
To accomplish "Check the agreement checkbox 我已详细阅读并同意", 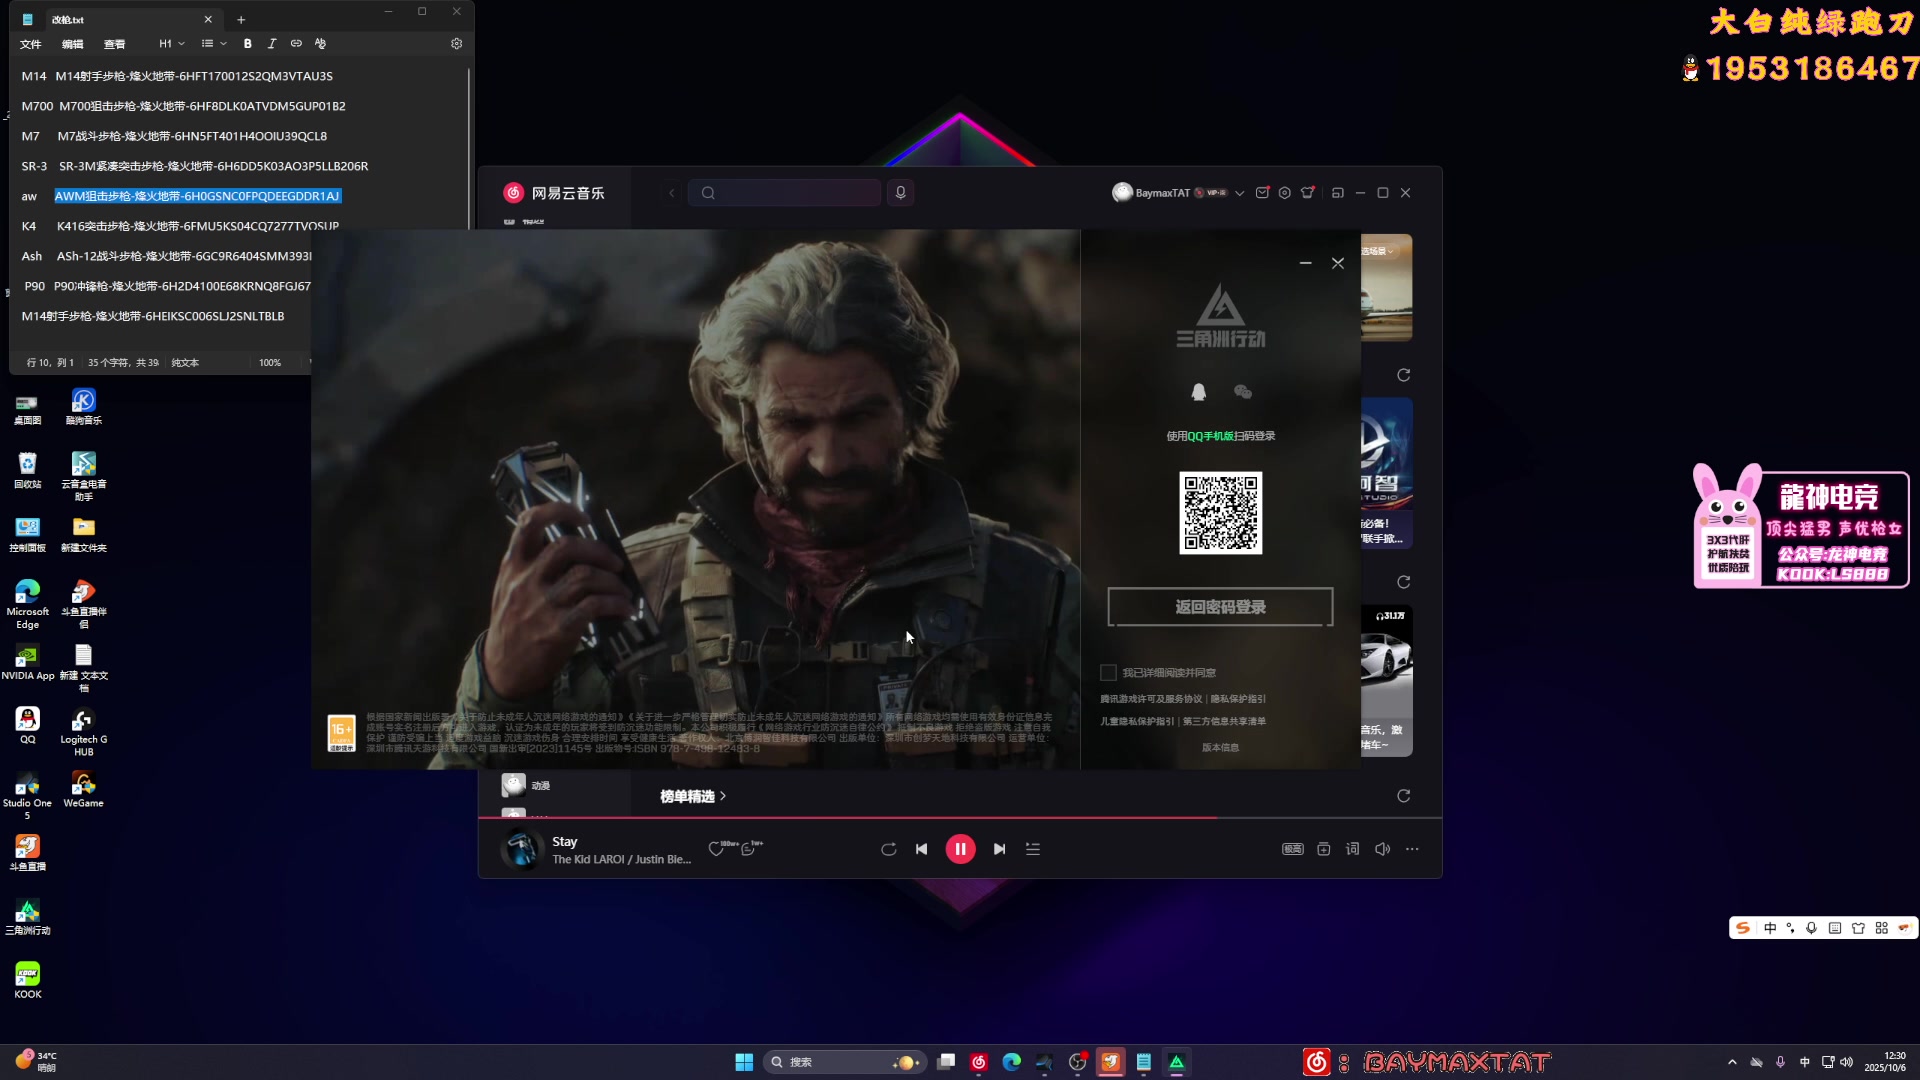I will point(1108,673).
